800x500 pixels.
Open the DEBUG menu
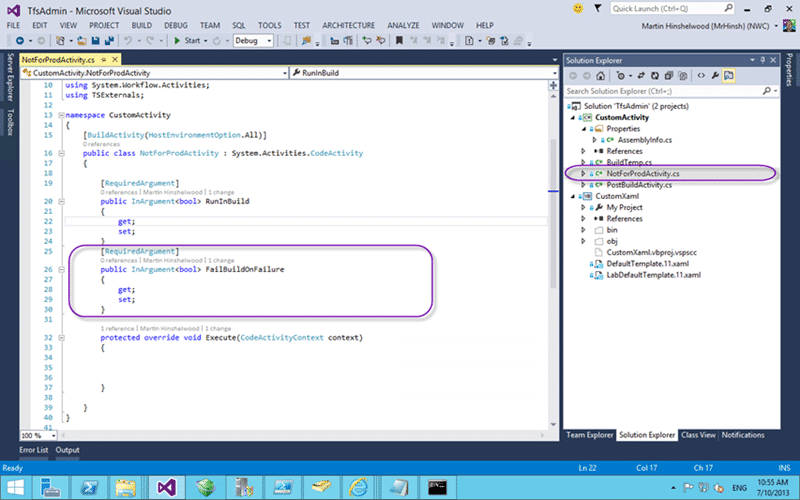click(176, 25)
